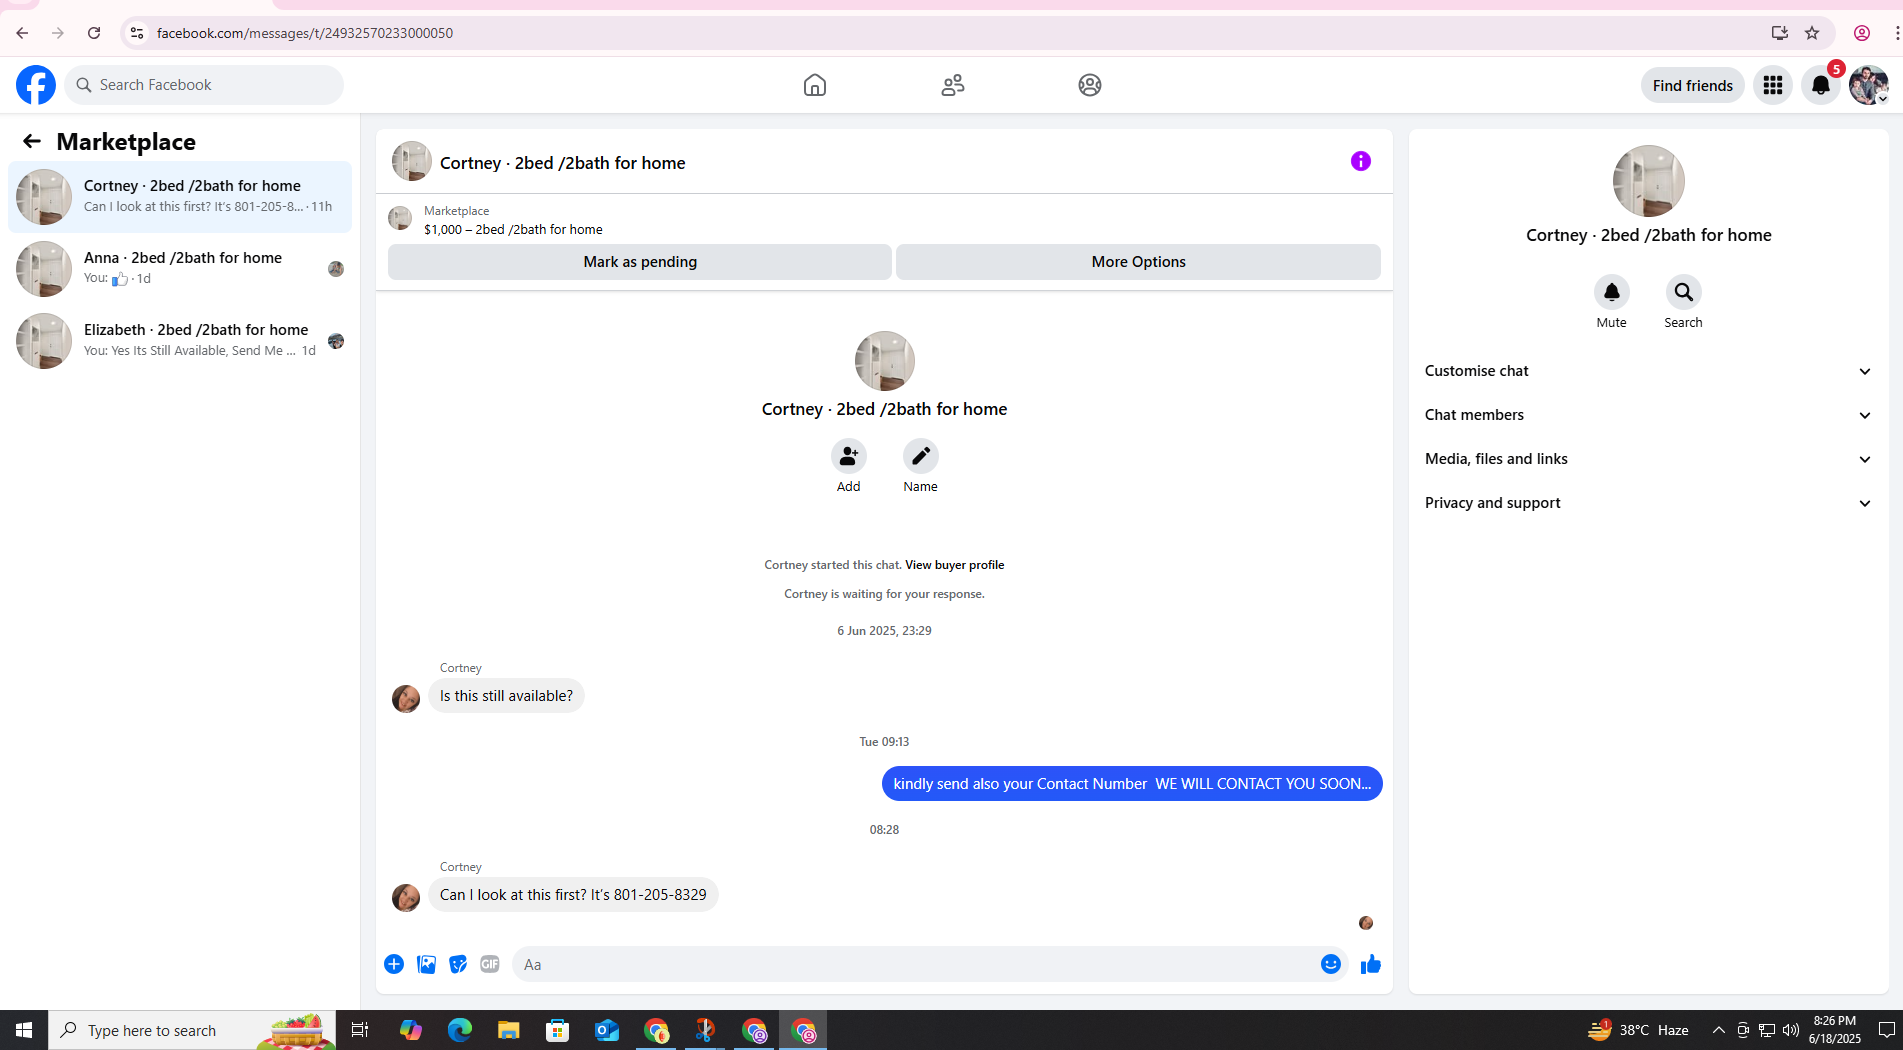Open the Chrome profile icon
Image resolution: width=1903 pixels, height=1050 pixels.
coord(1862,33)
